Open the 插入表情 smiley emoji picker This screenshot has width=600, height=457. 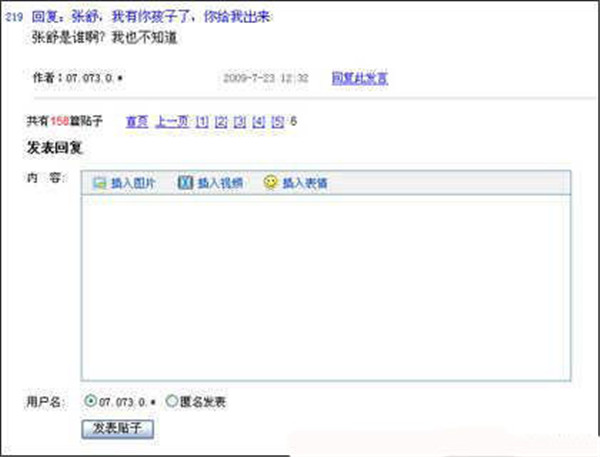point(270,183)
